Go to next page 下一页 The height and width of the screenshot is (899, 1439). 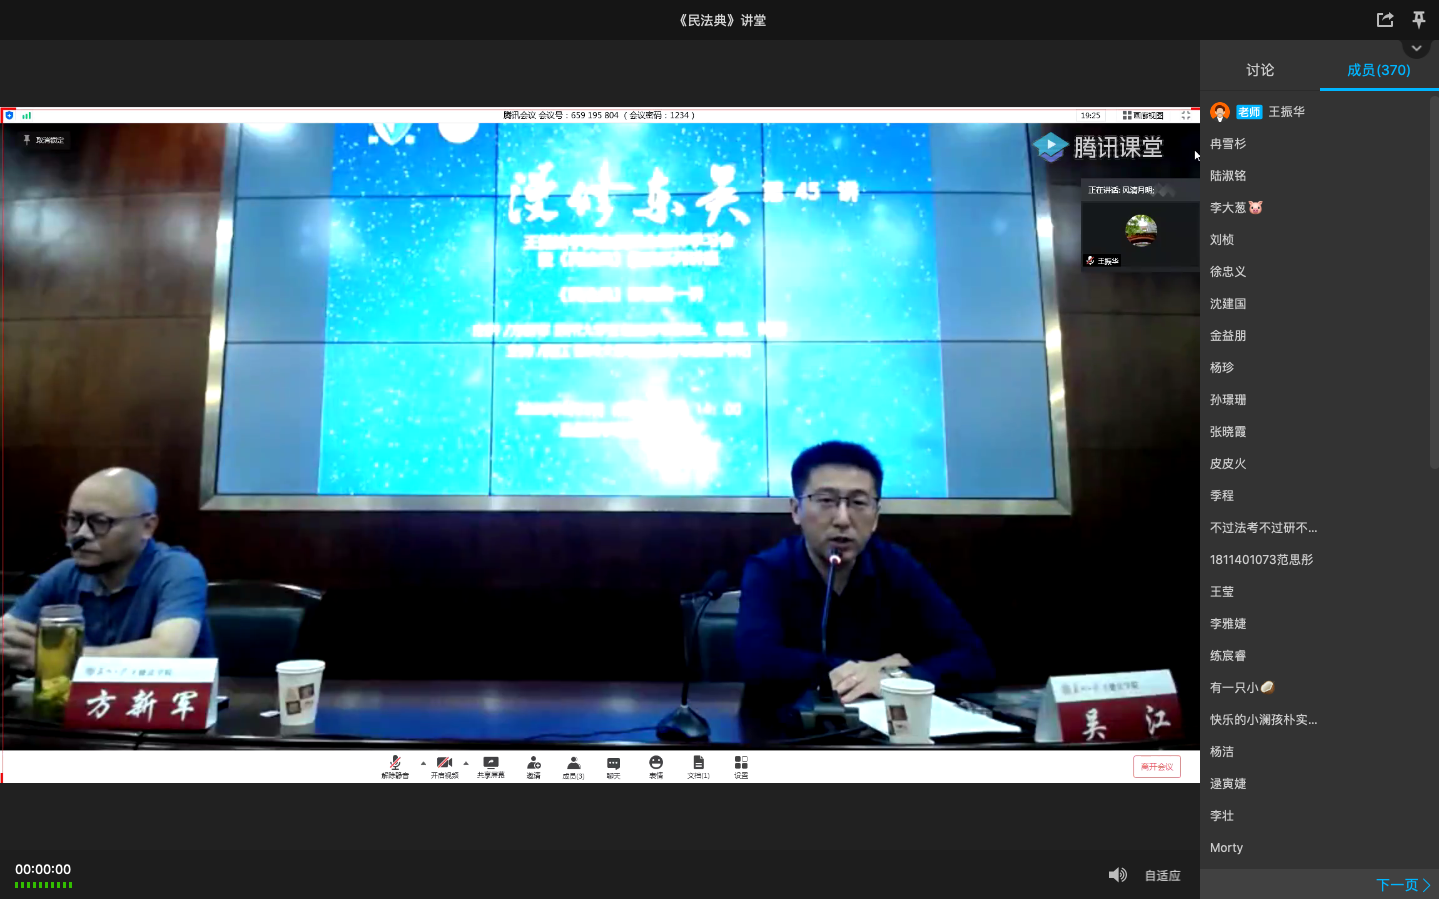[1402, 885]
